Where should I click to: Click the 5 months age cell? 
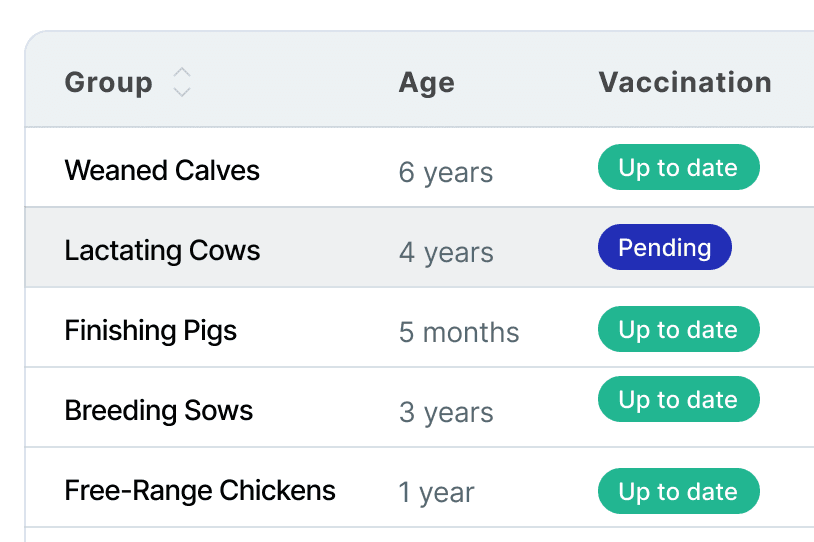coord(459,332)
